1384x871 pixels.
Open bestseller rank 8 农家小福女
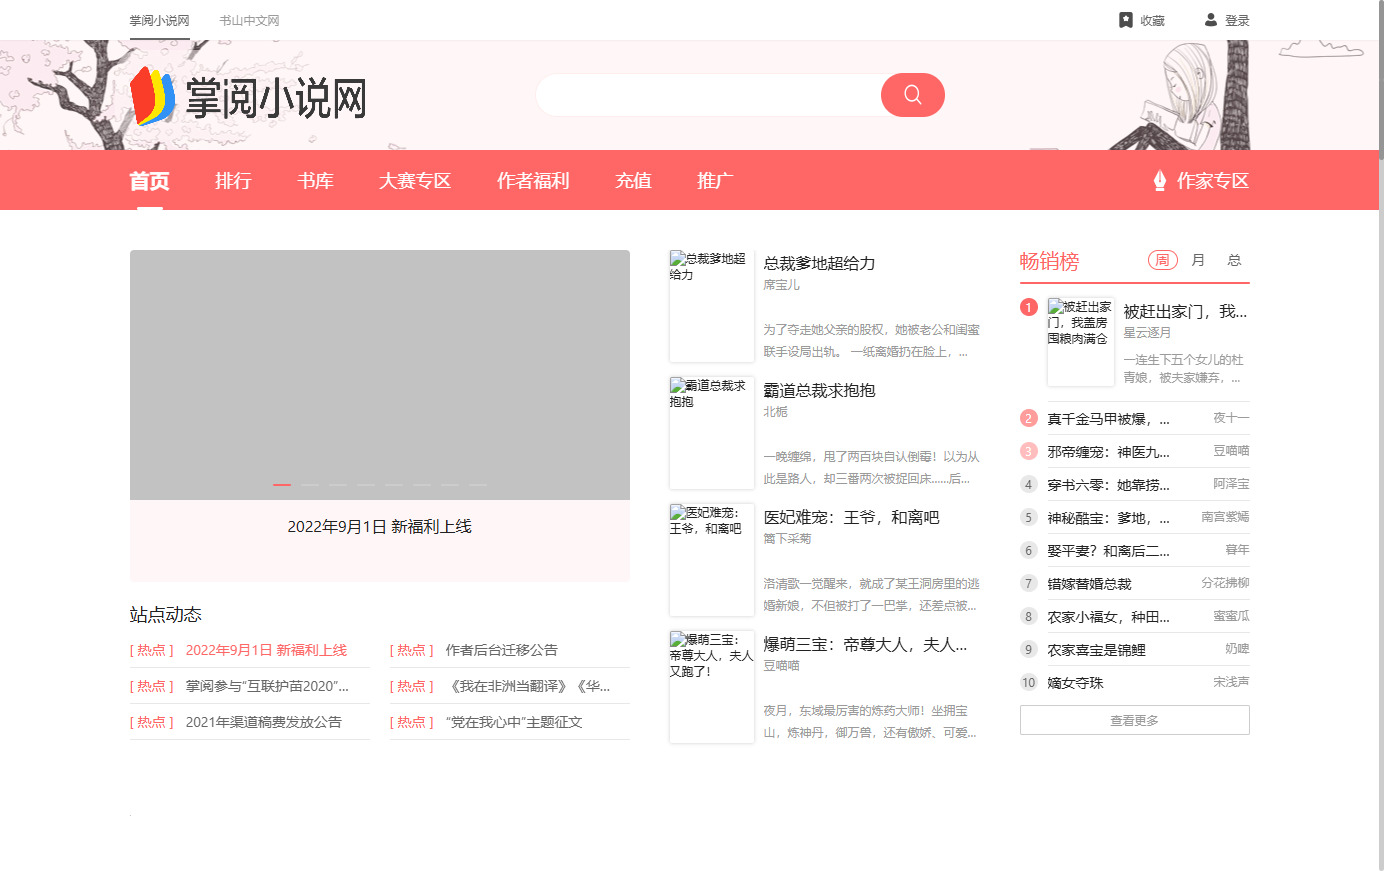tap(1108, 617)
